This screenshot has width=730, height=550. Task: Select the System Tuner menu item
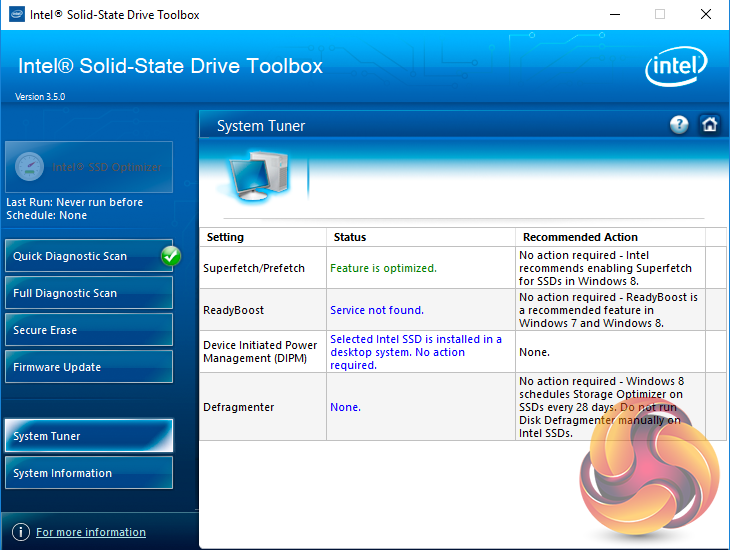click(88, 436)
